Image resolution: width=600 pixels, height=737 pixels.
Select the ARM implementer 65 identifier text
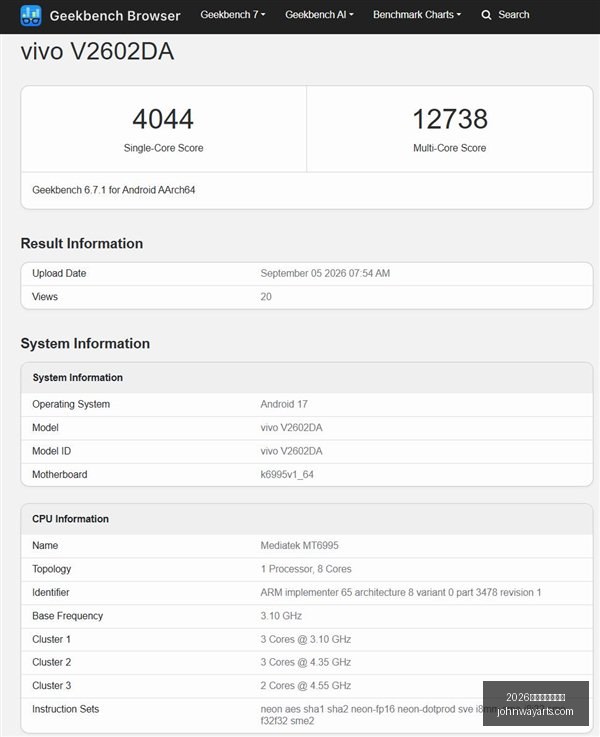point(401,592)
